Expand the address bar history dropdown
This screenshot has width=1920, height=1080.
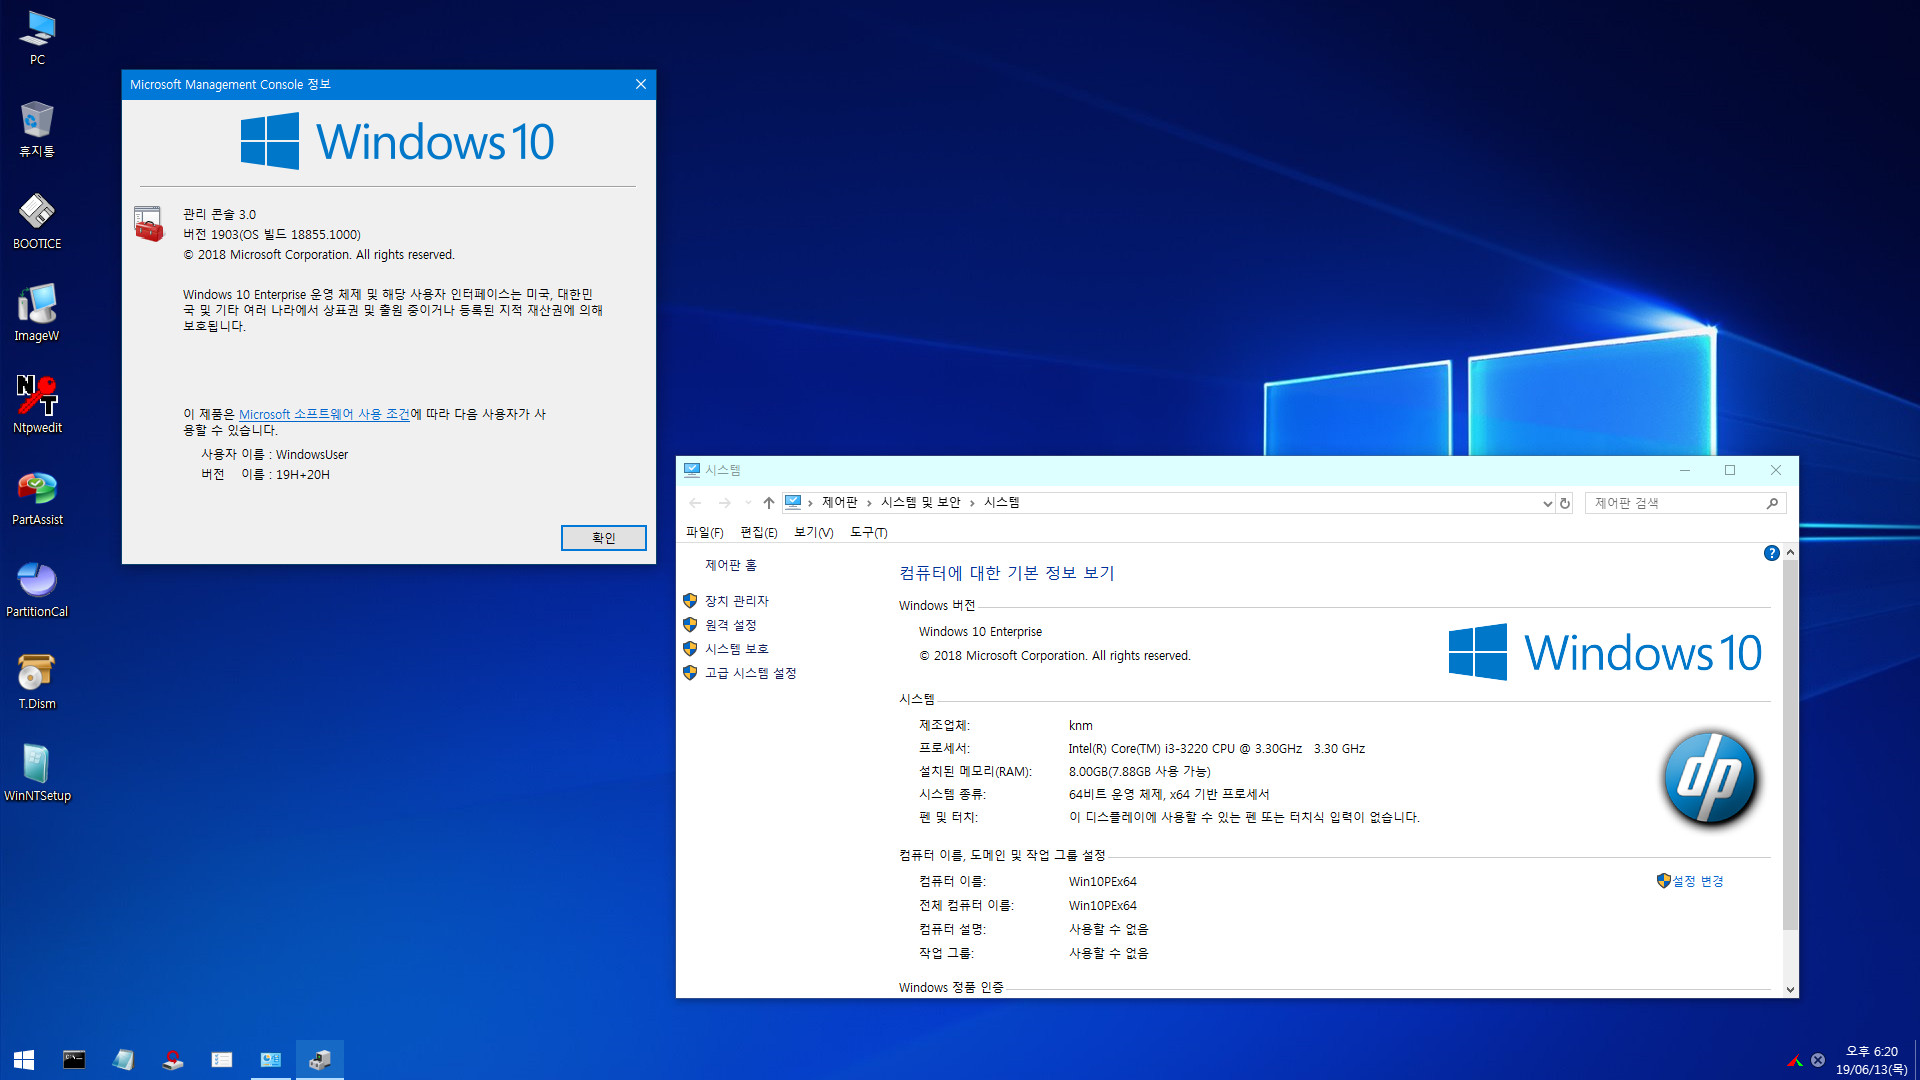click(x=1547, y=503)
